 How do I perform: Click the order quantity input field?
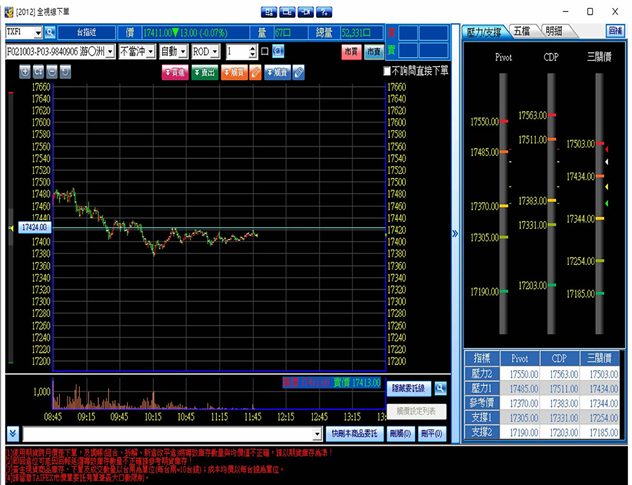[x=236, y=51]
